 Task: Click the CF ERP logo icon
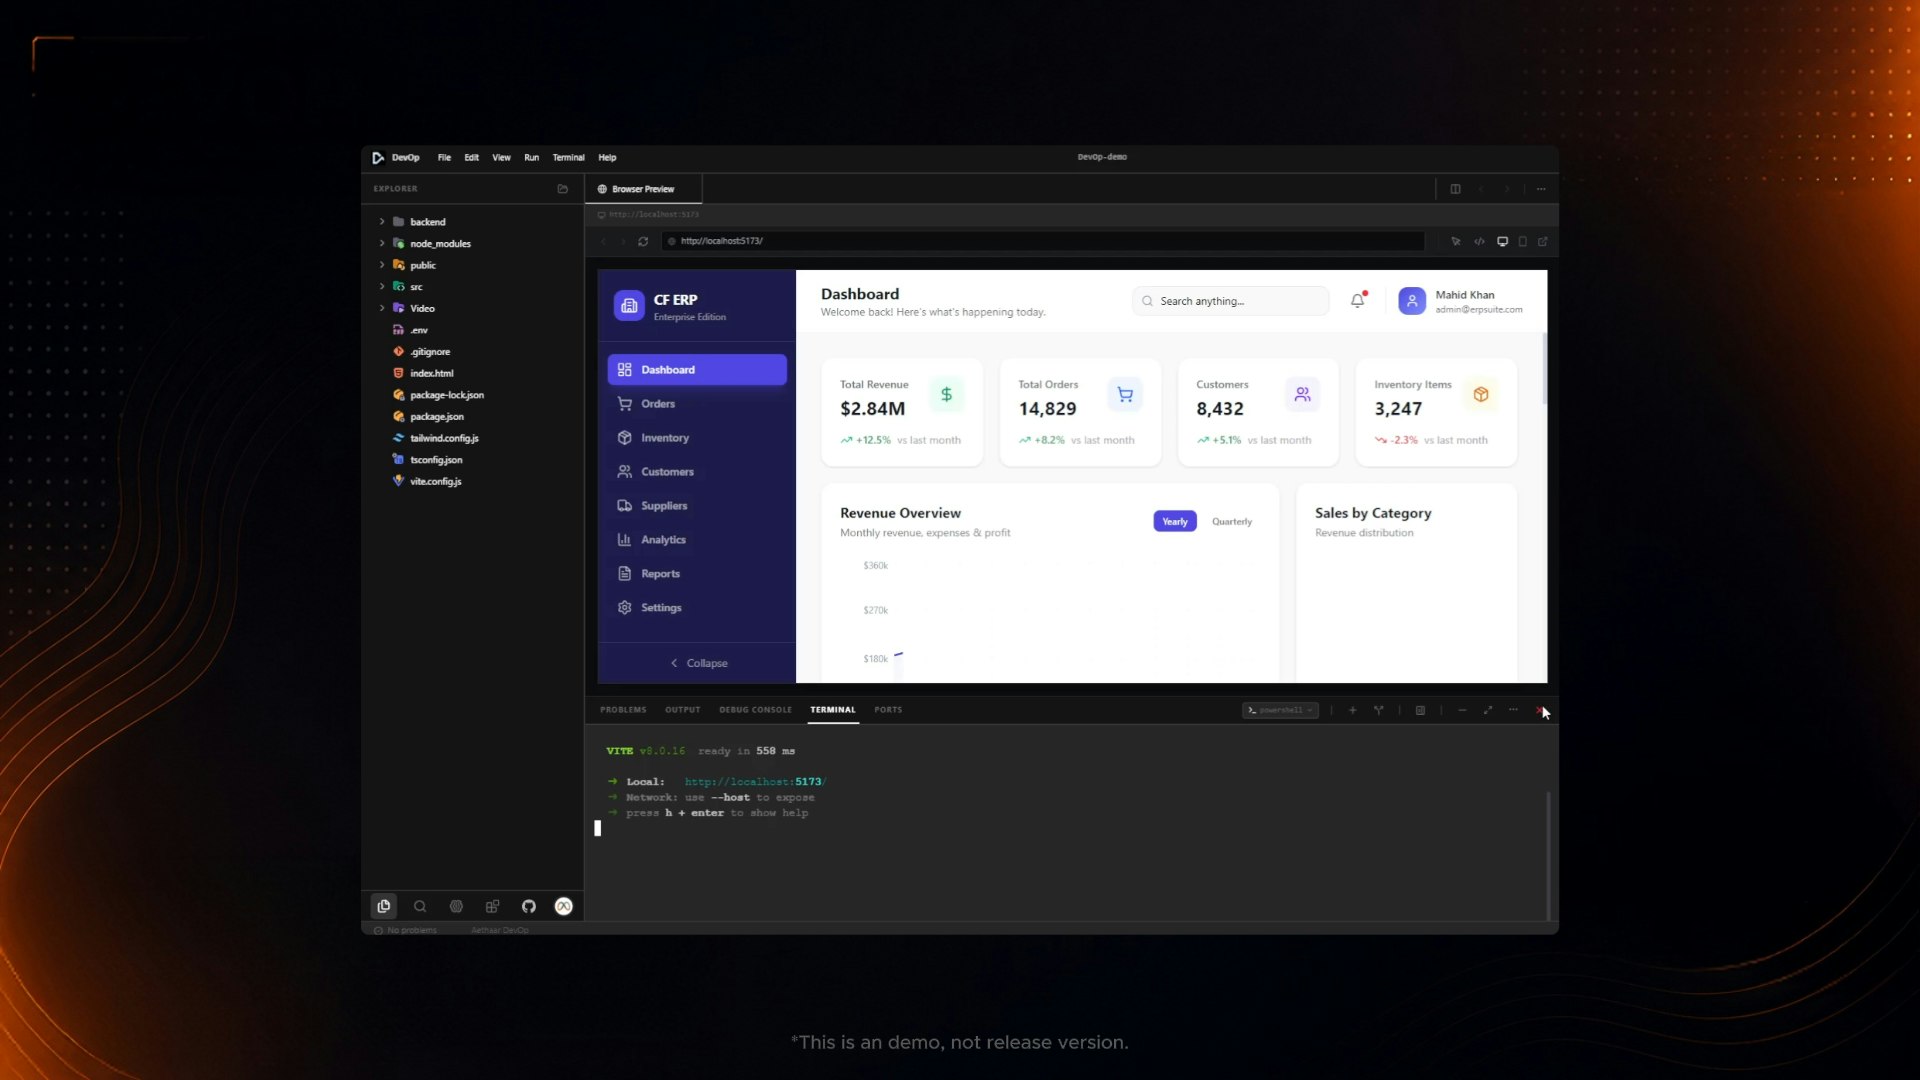point(629,306)
